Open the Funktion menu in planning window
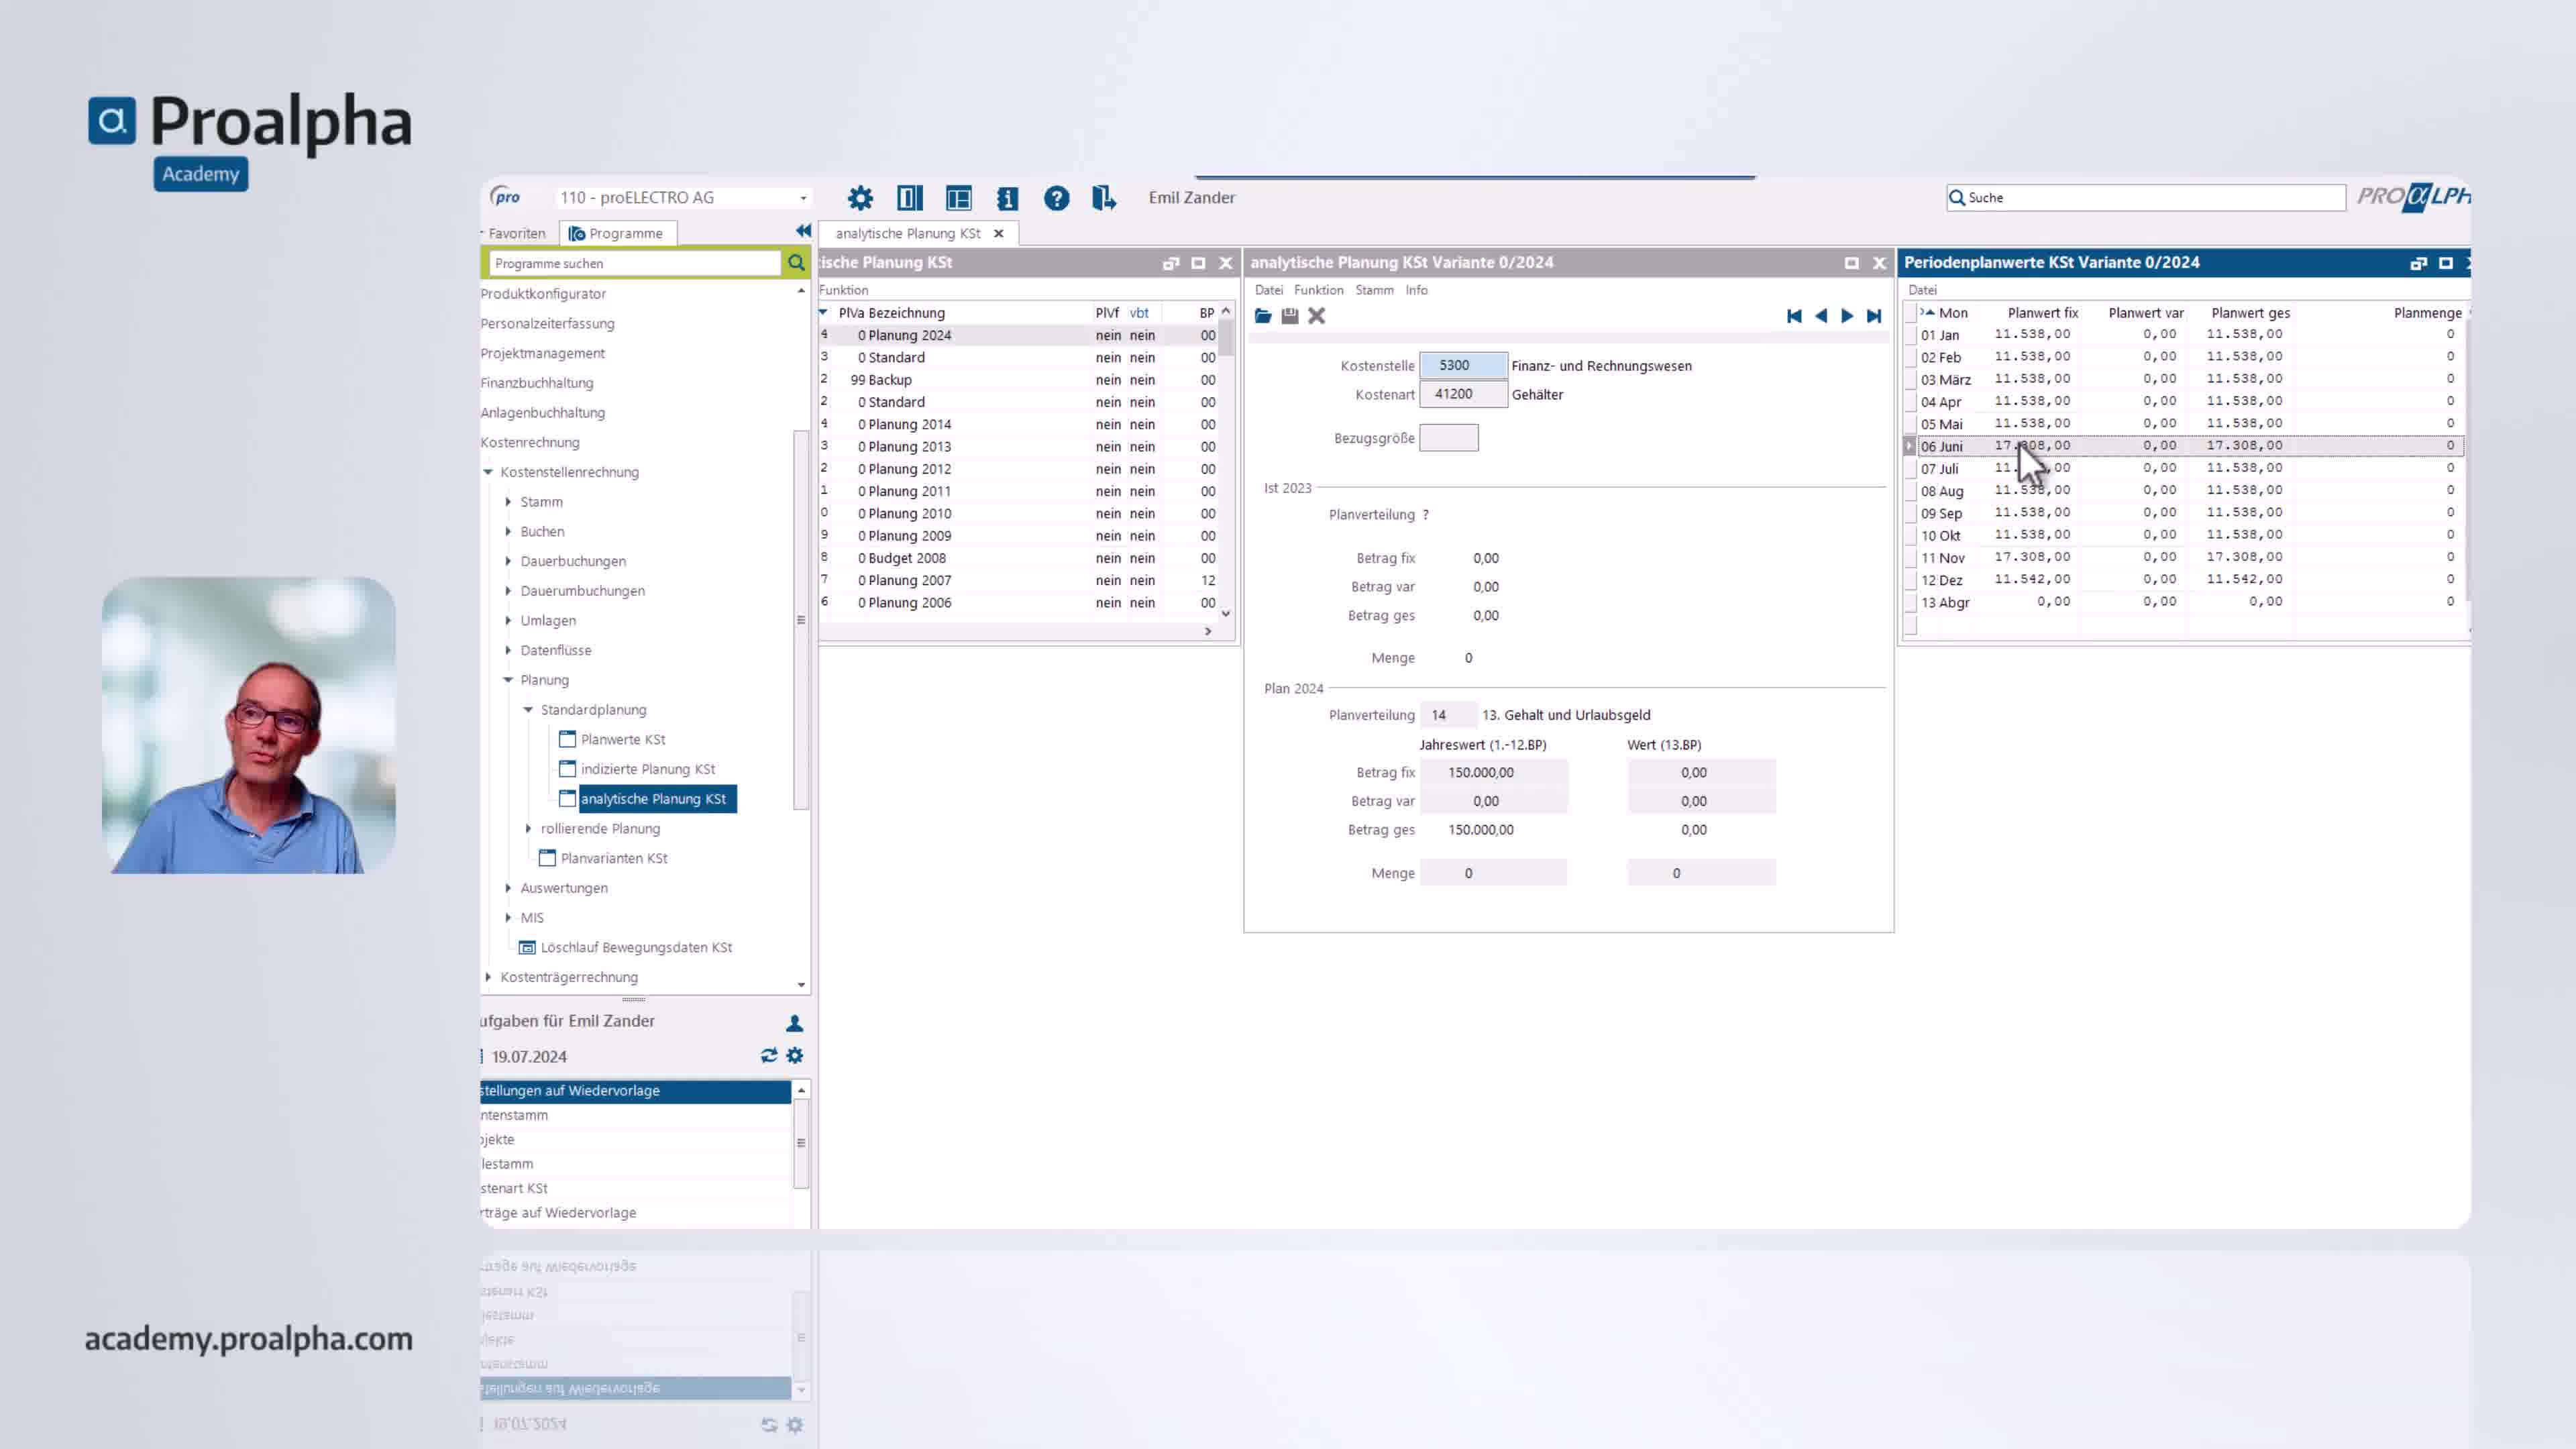This screenshot has width=2576, height=1449. pos(1318,290)
